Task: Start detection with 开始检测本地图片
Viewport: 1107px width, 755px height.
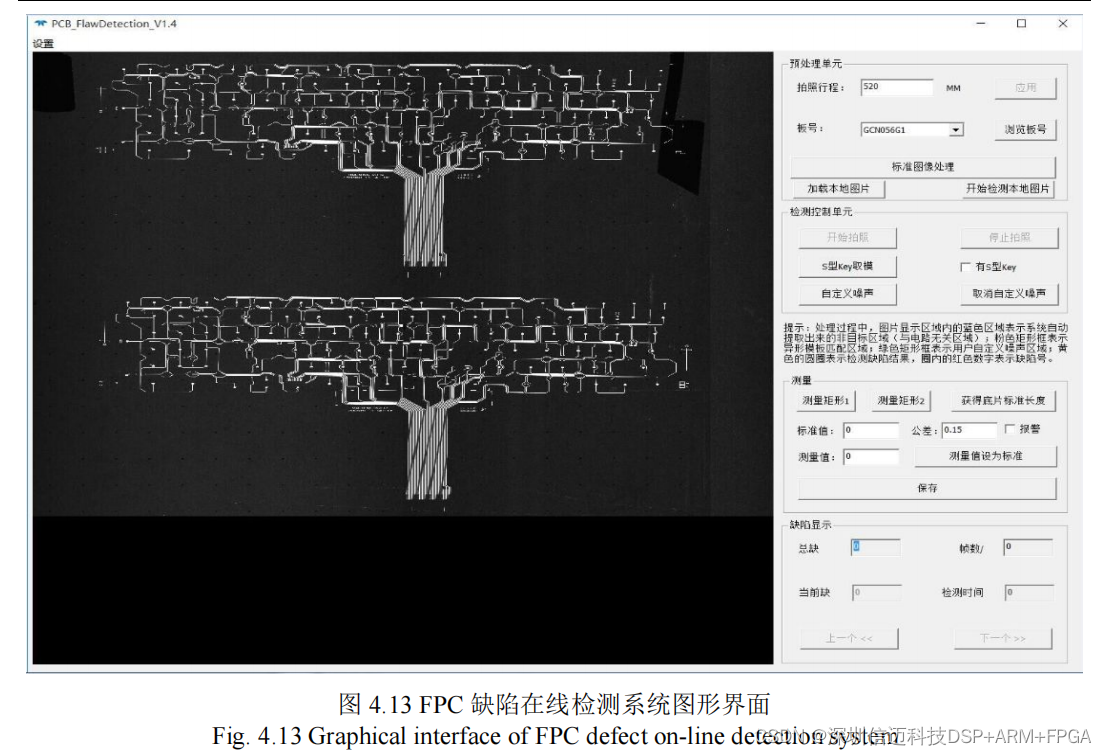Action: point(1008,189)
